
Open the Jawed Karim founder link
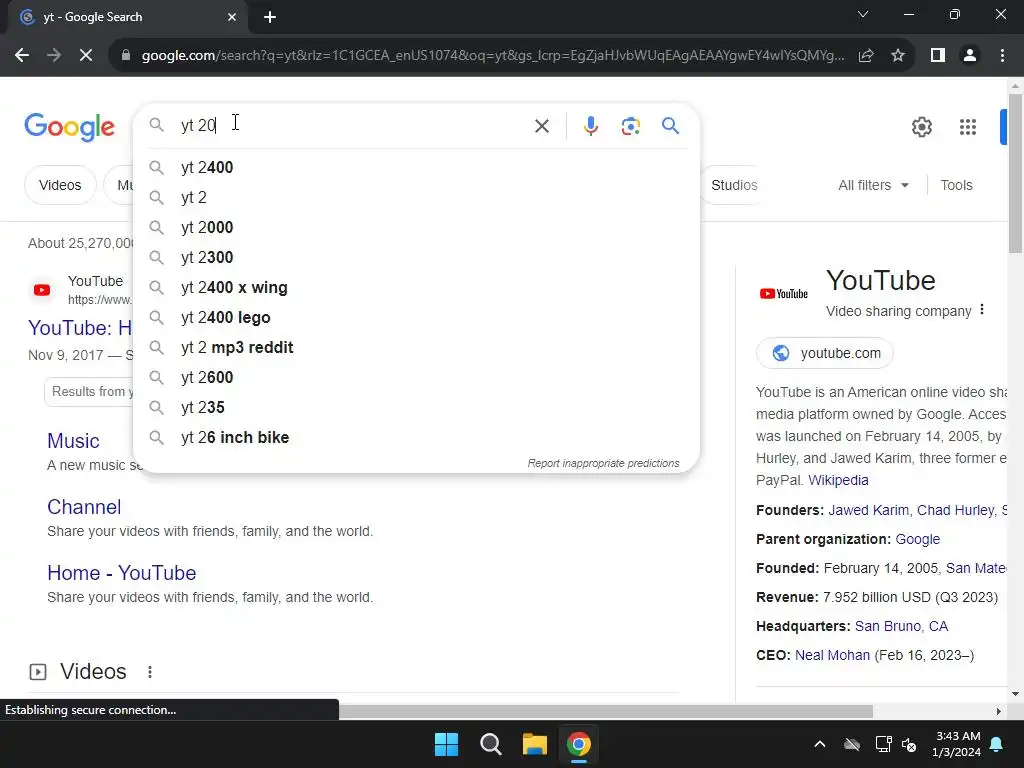[x=868, y=510]
